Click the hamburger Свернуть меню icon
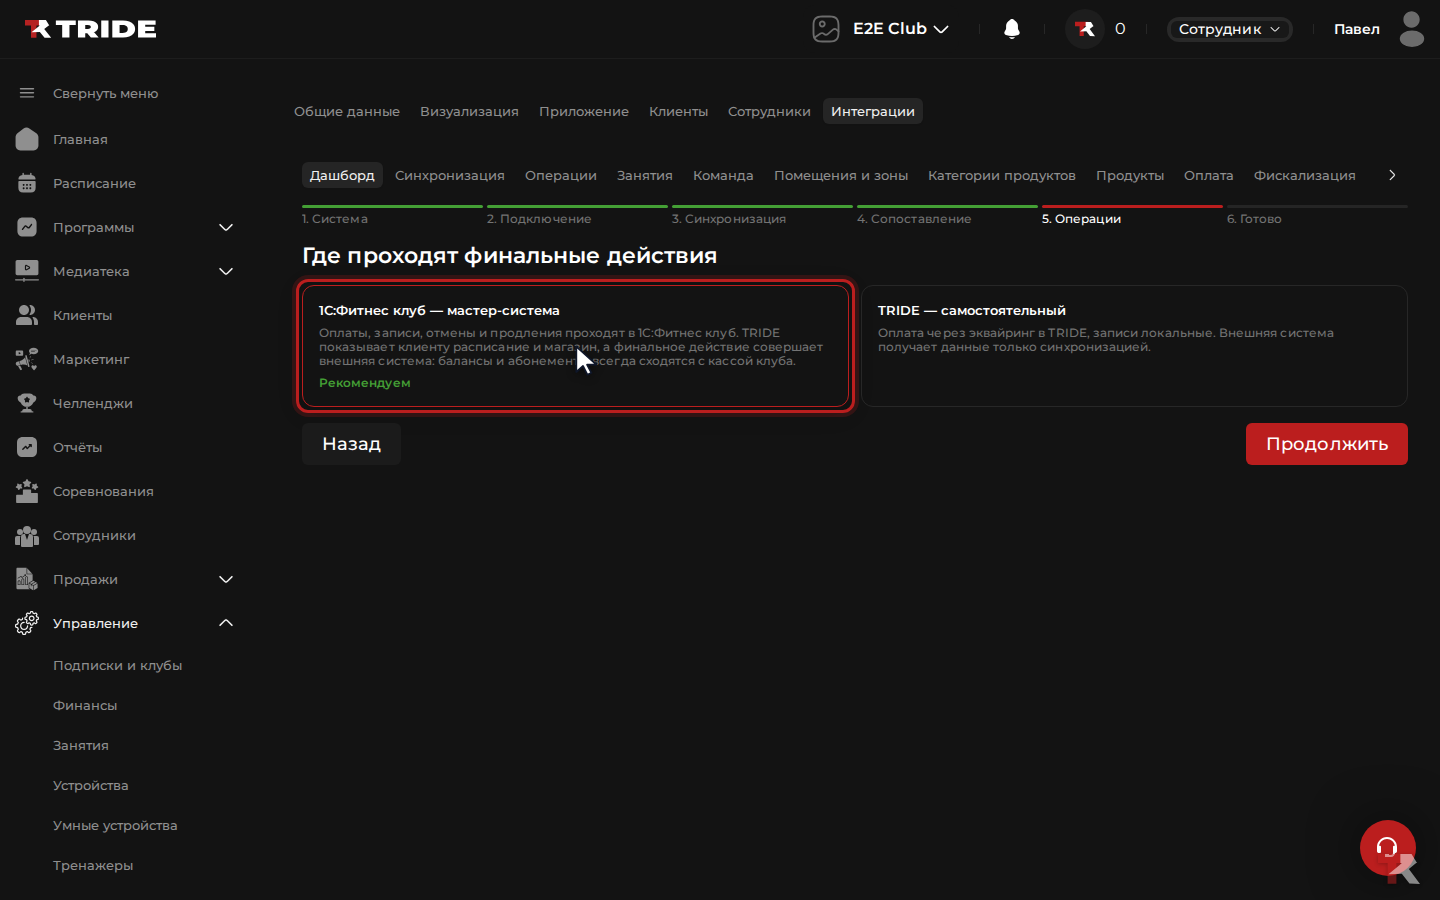1440x900 pixels. 27,93
